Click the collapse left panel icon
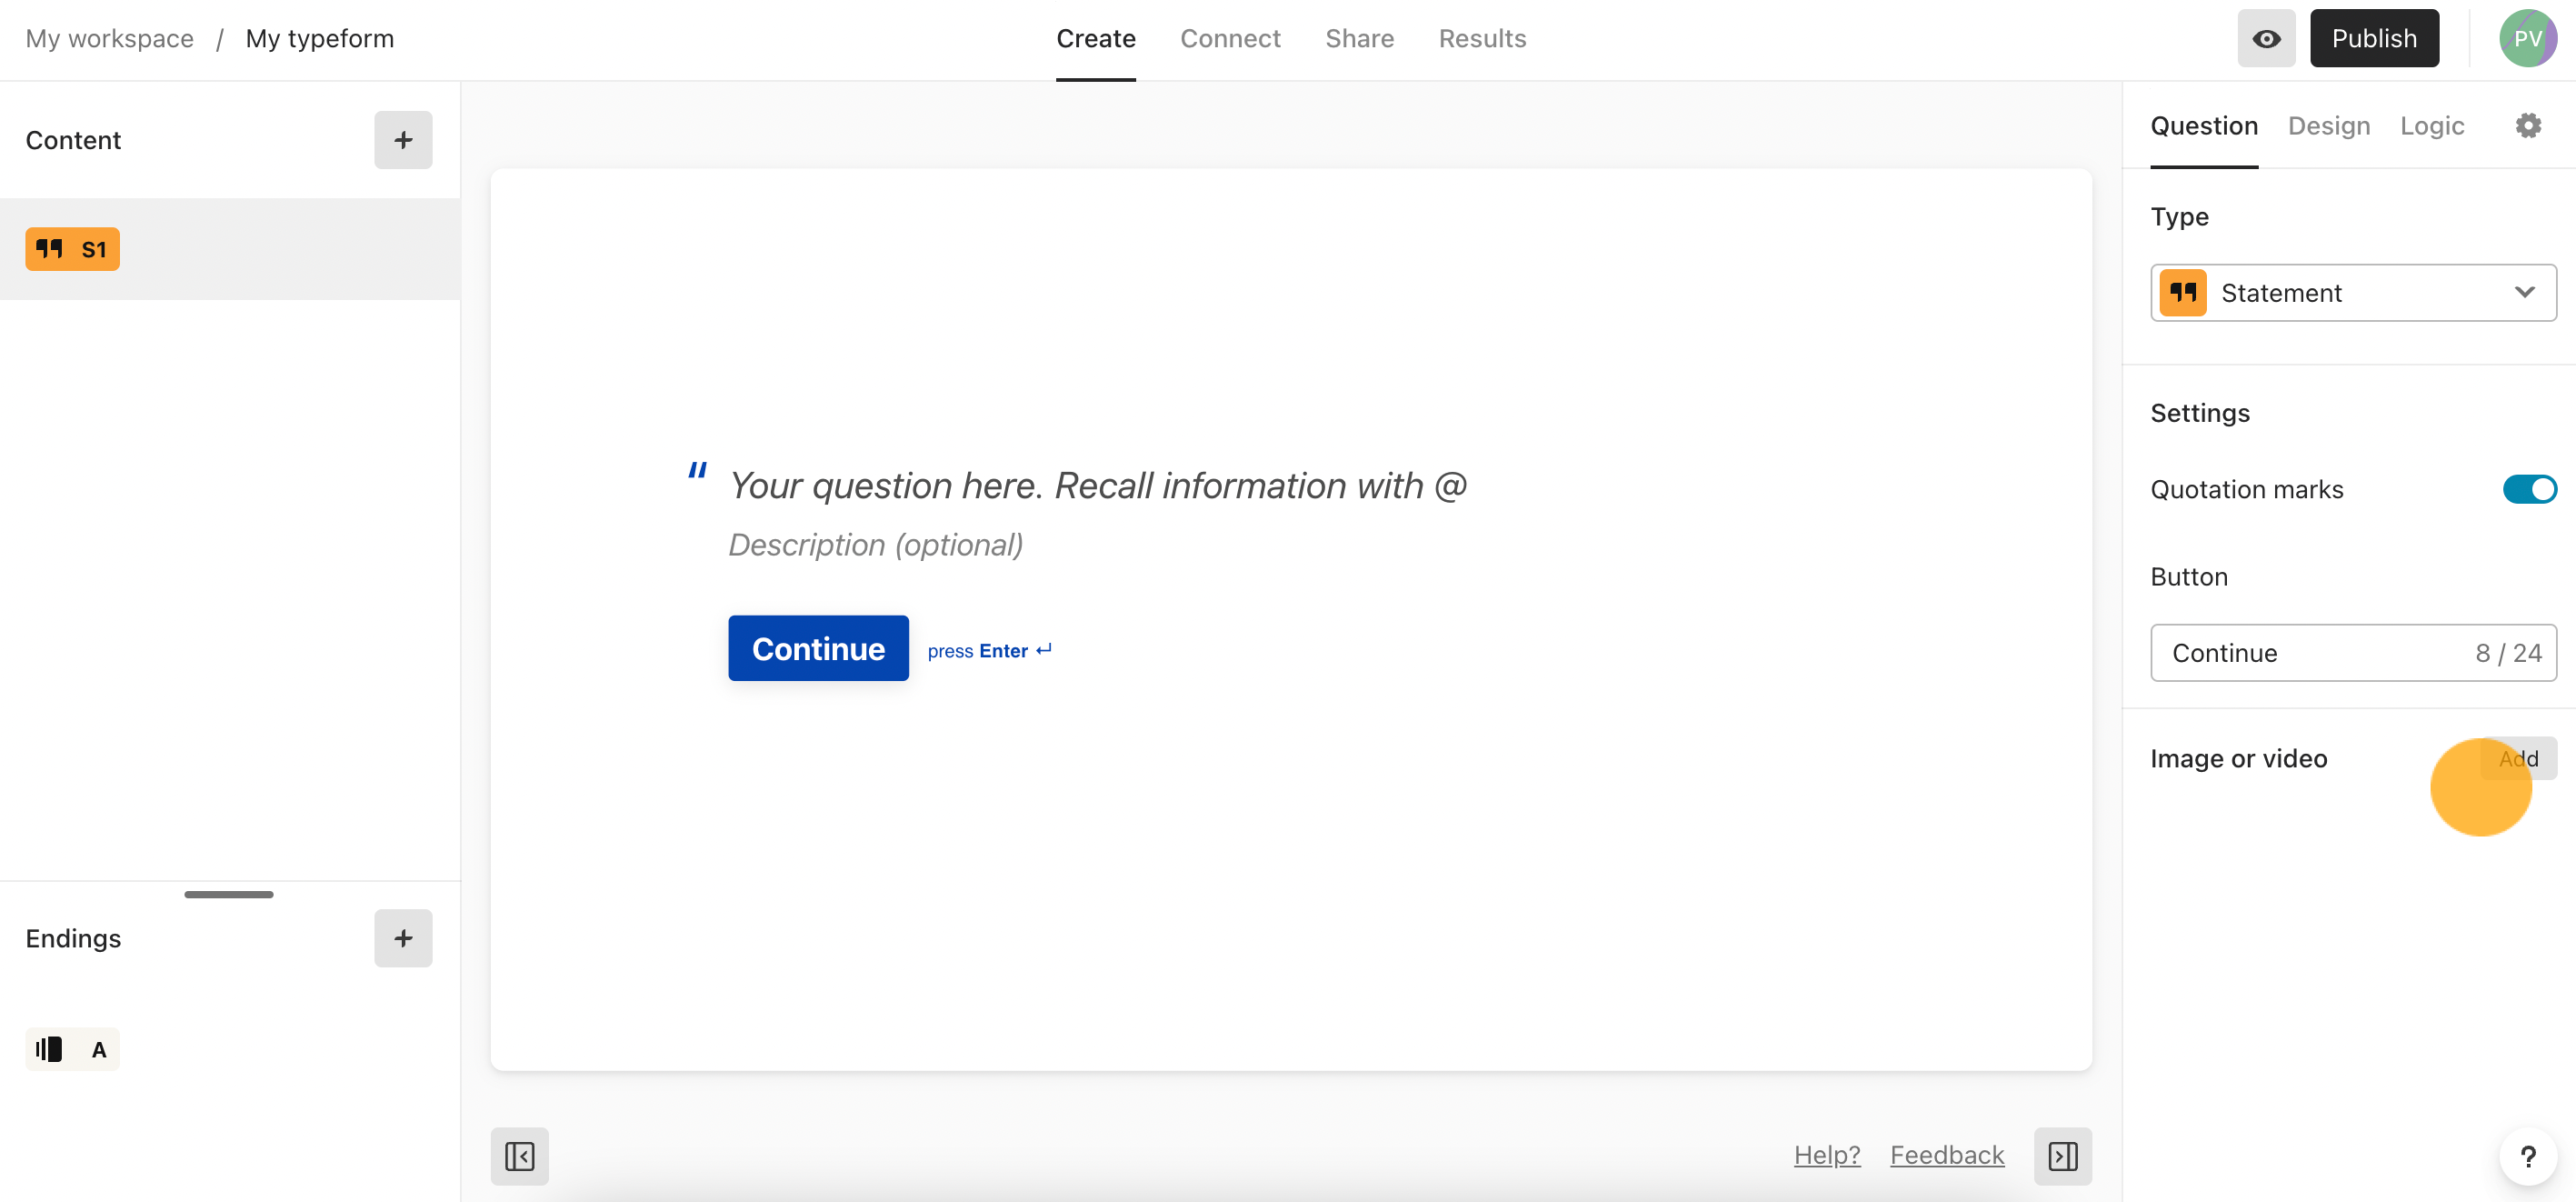 pos(519,1156)
